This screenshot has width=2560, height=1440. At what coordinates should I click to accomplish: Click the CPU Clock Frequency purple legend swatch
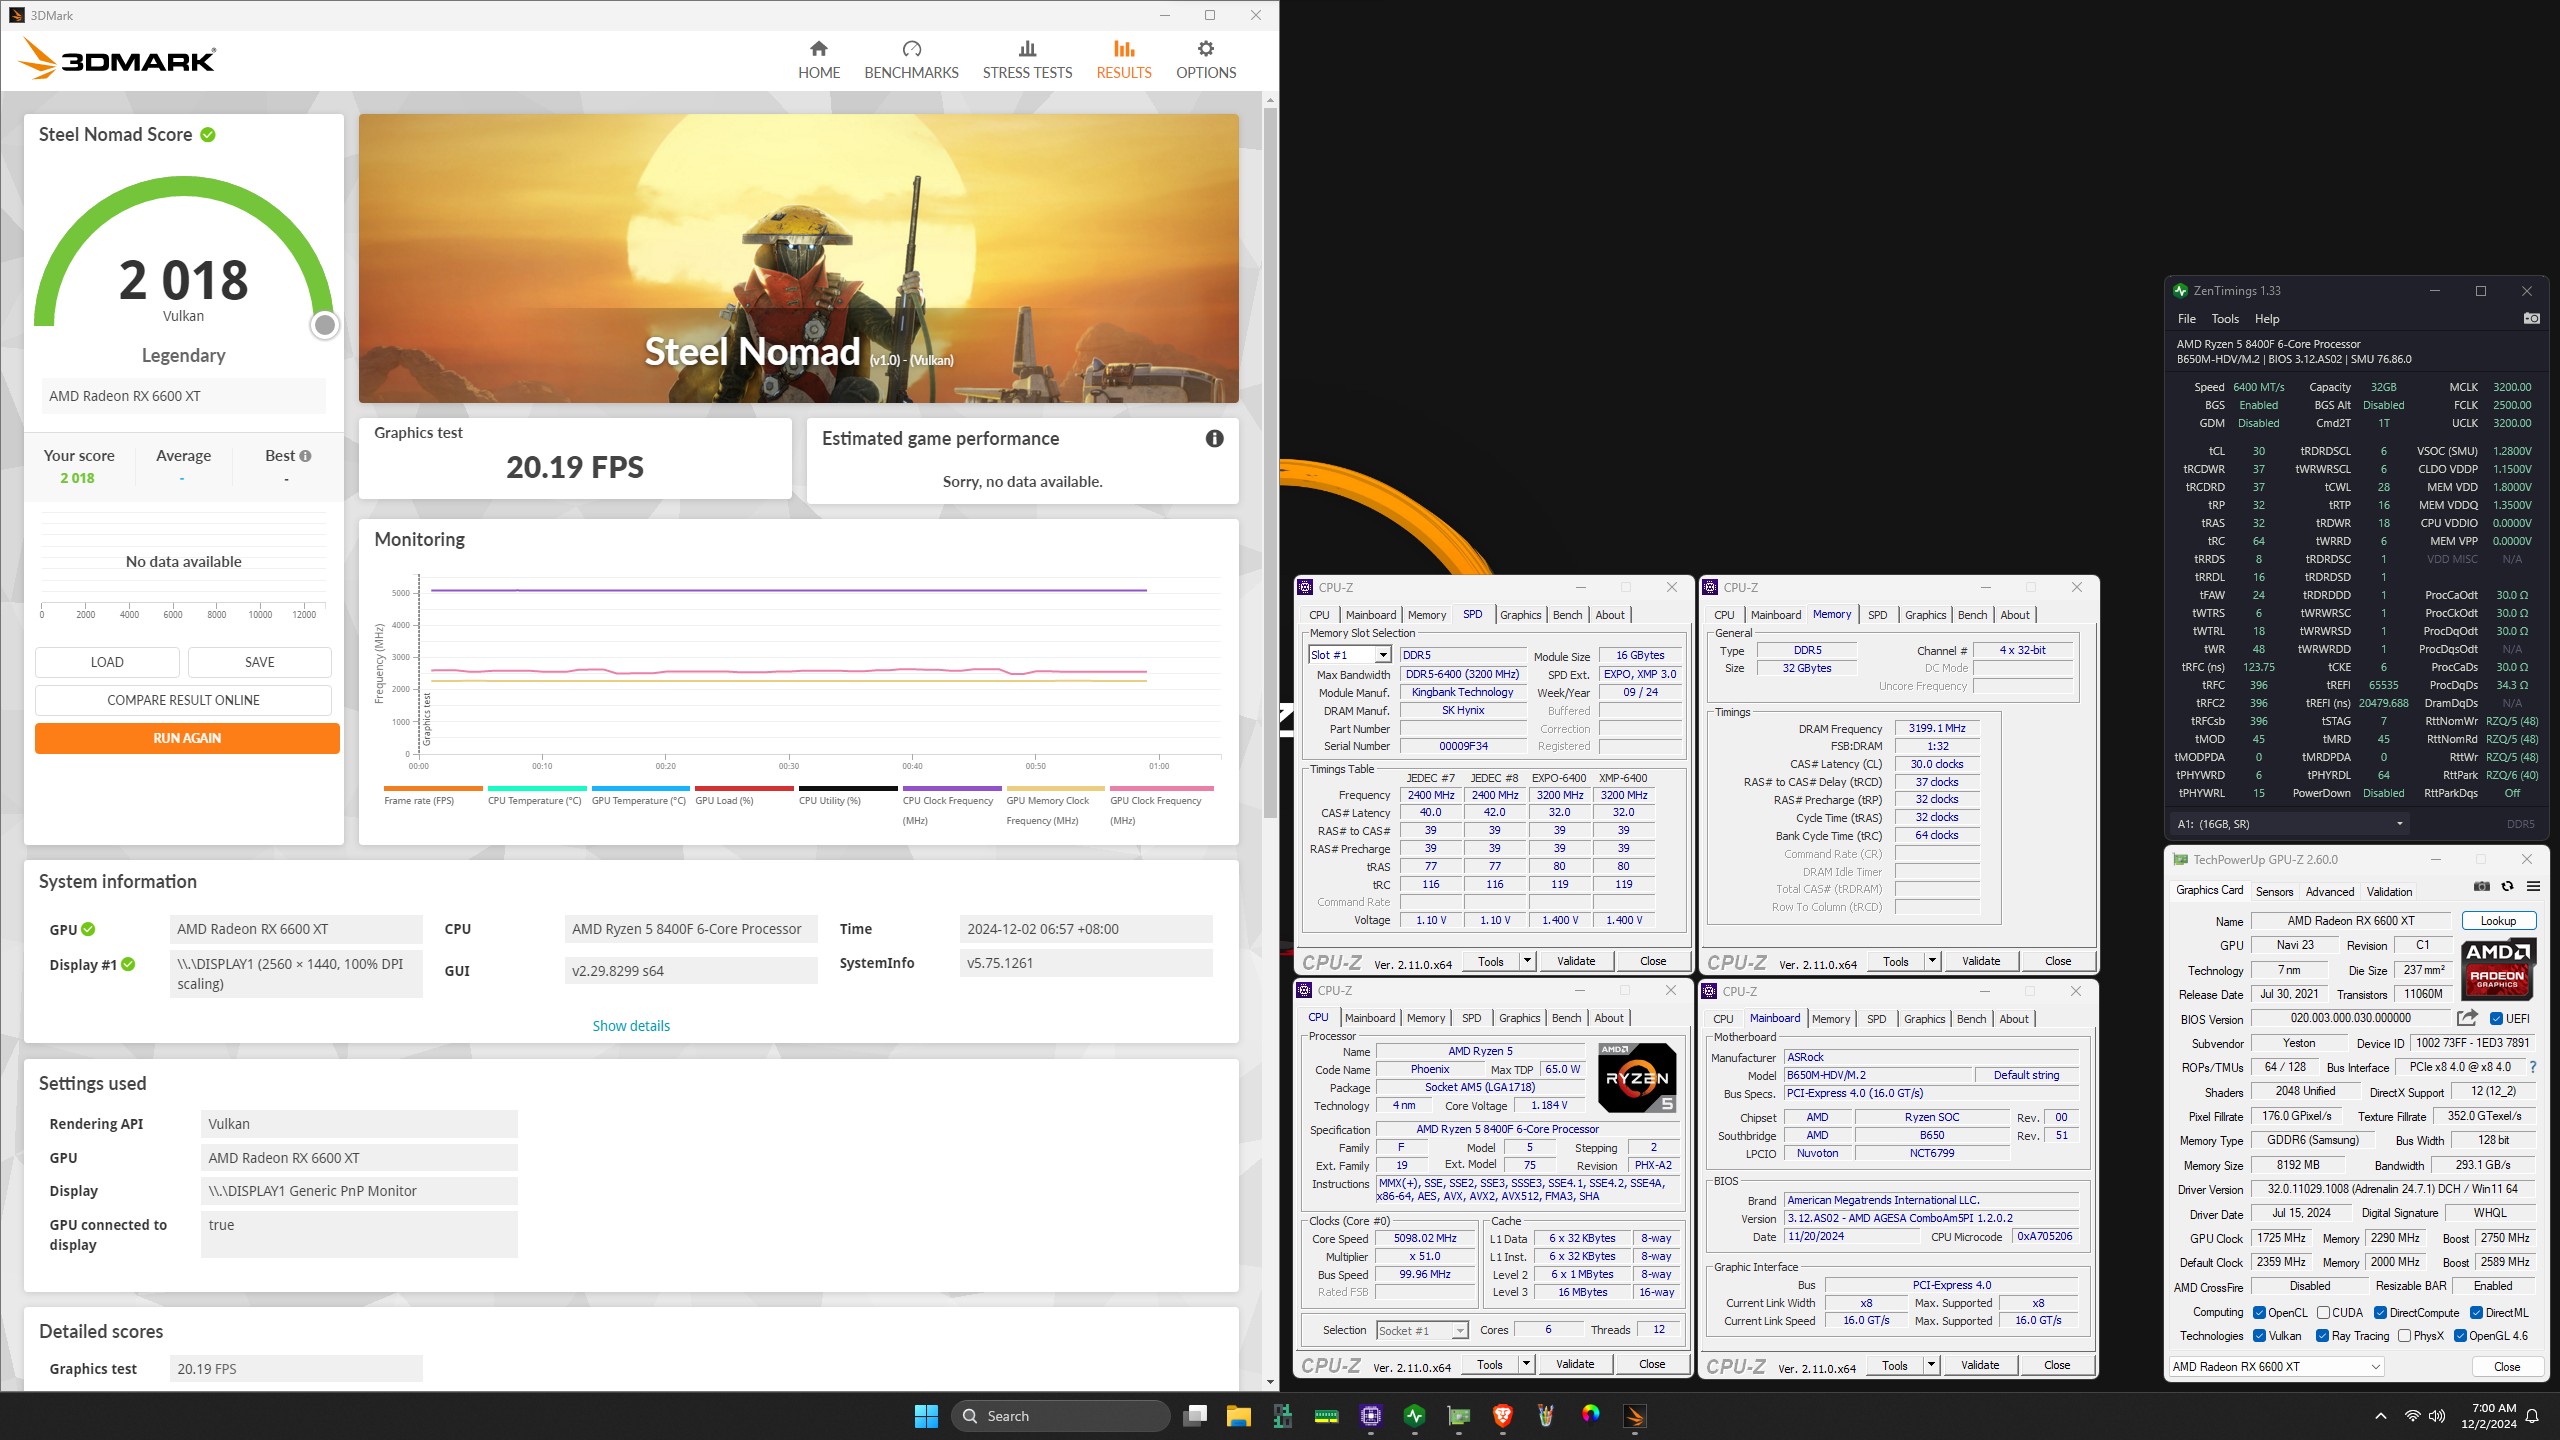pos(952,788)
